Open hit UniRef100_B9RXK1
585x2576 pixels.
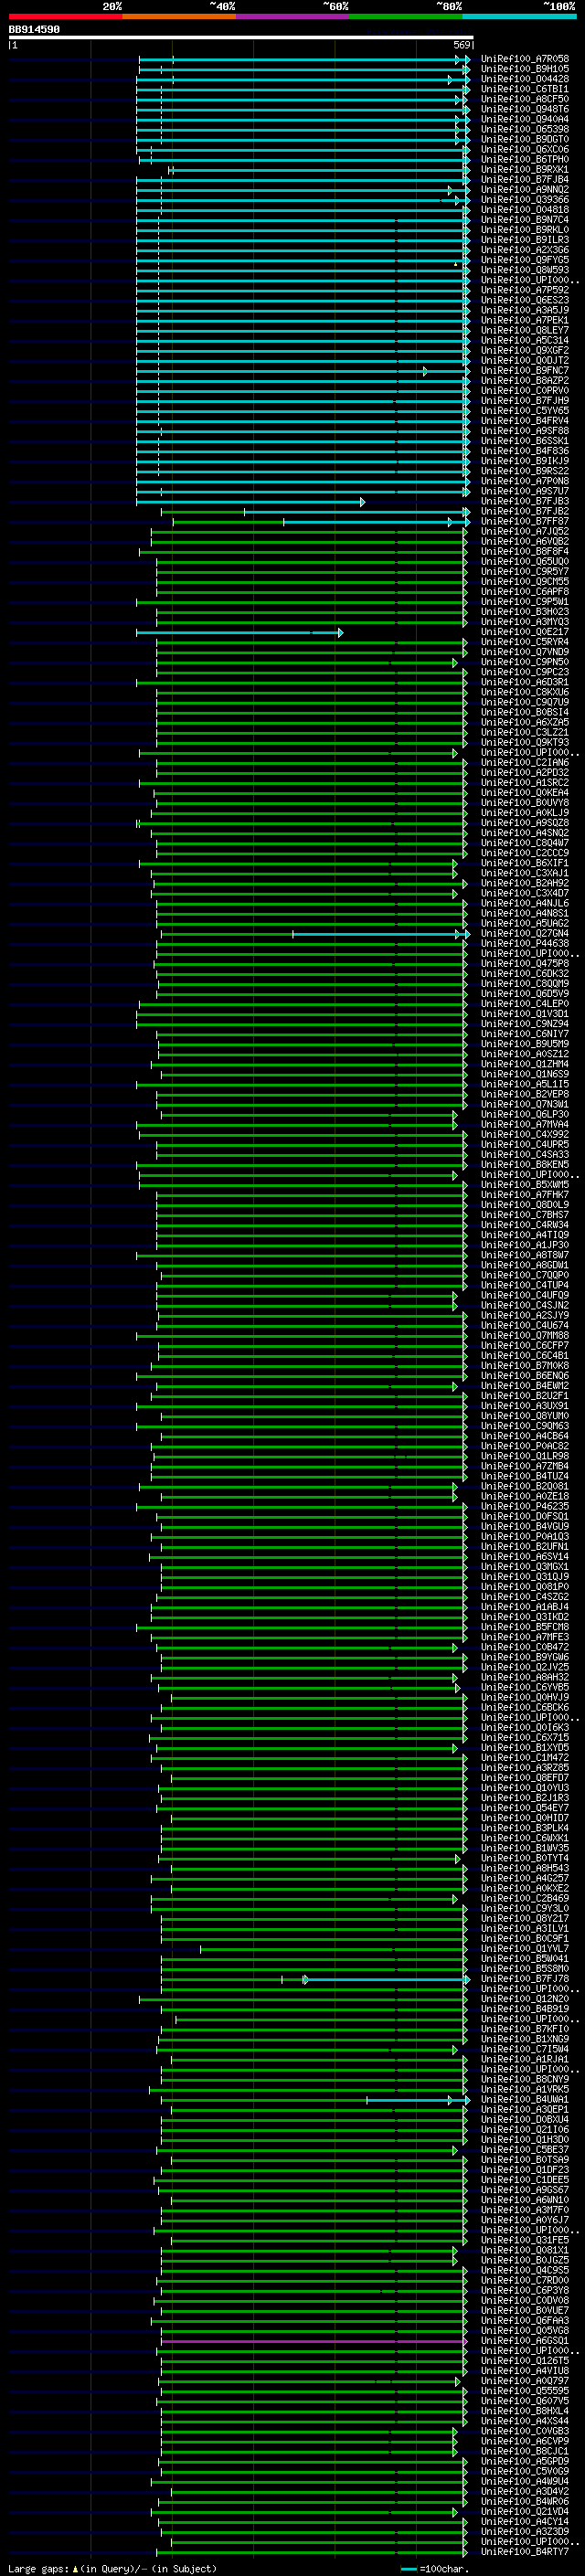click(x=525, y=169)
